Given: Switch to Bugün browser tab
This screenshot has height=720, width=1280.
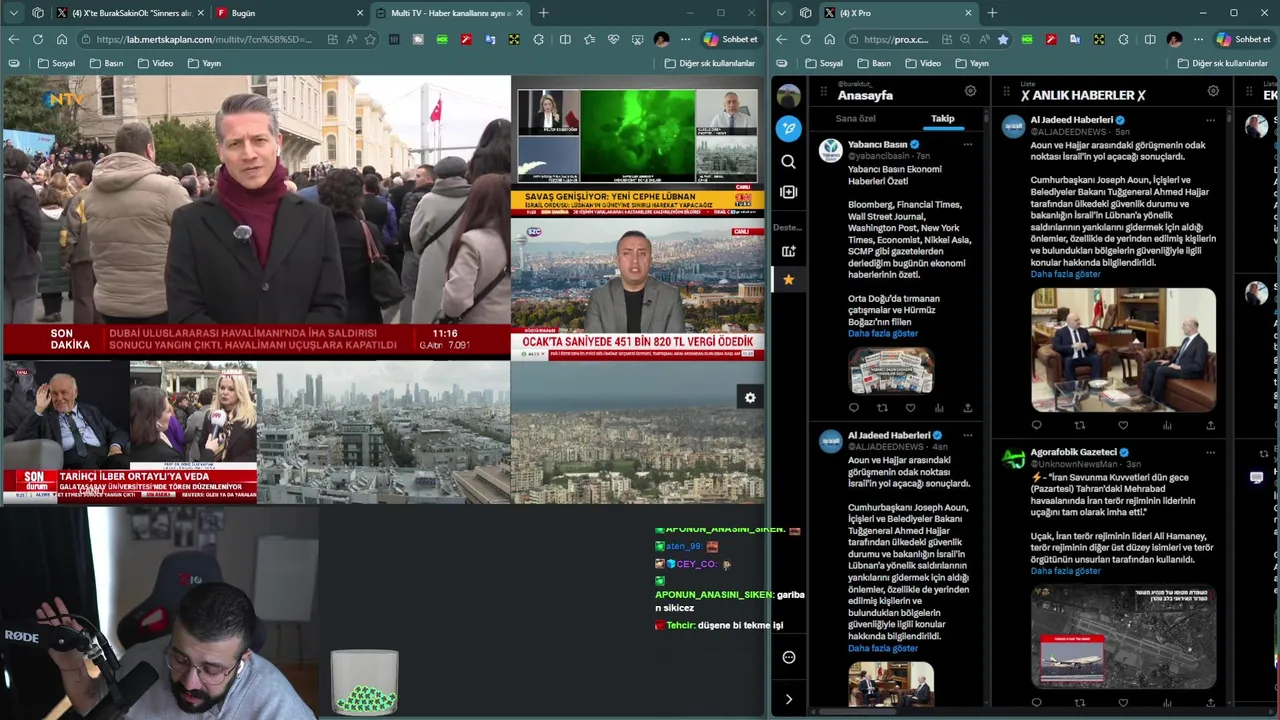Looking at the screenshot, I should (x=290, y=13).
